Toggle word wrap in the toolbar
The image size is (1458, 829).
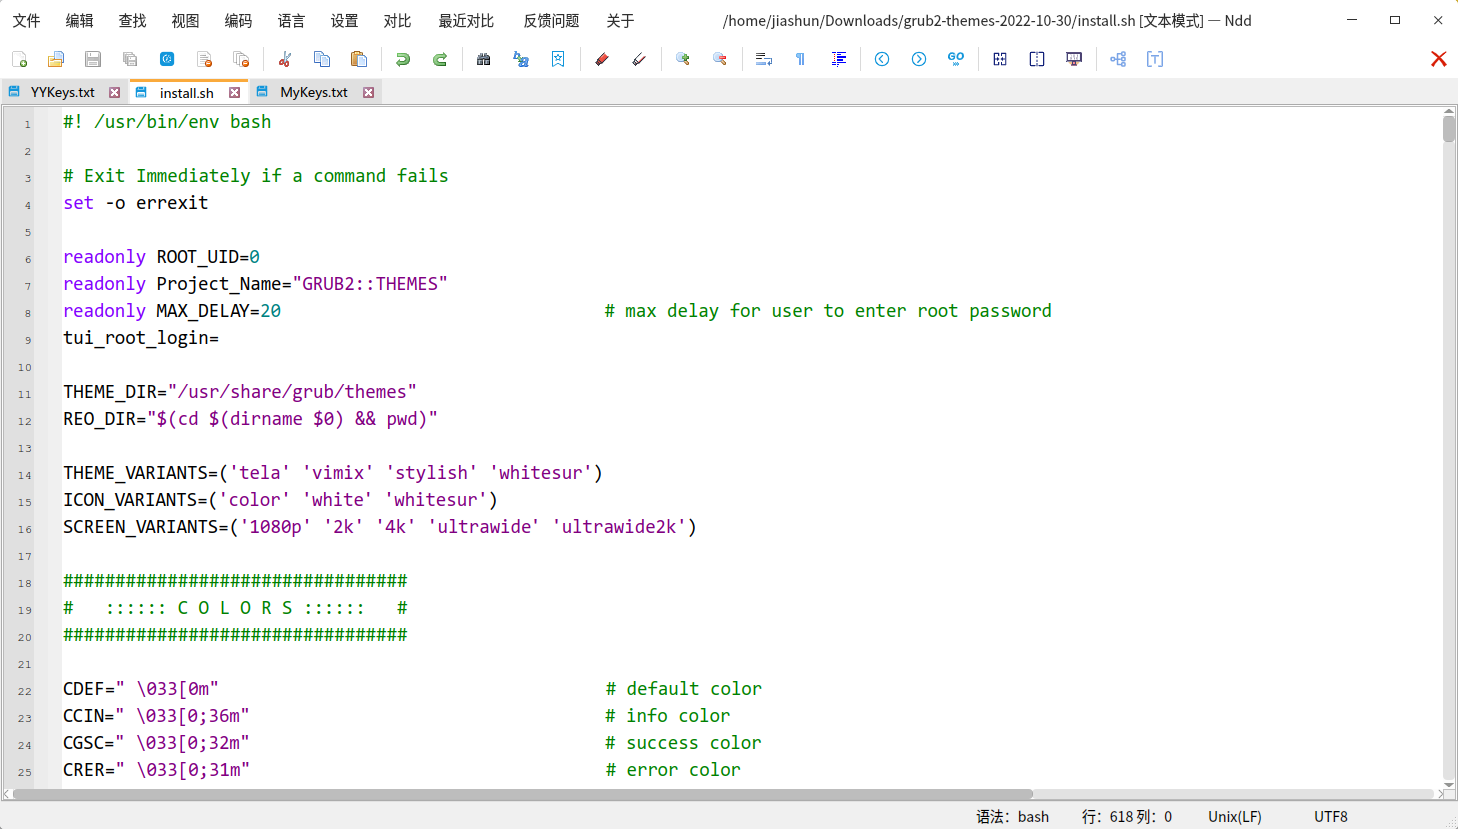(764, 60)
